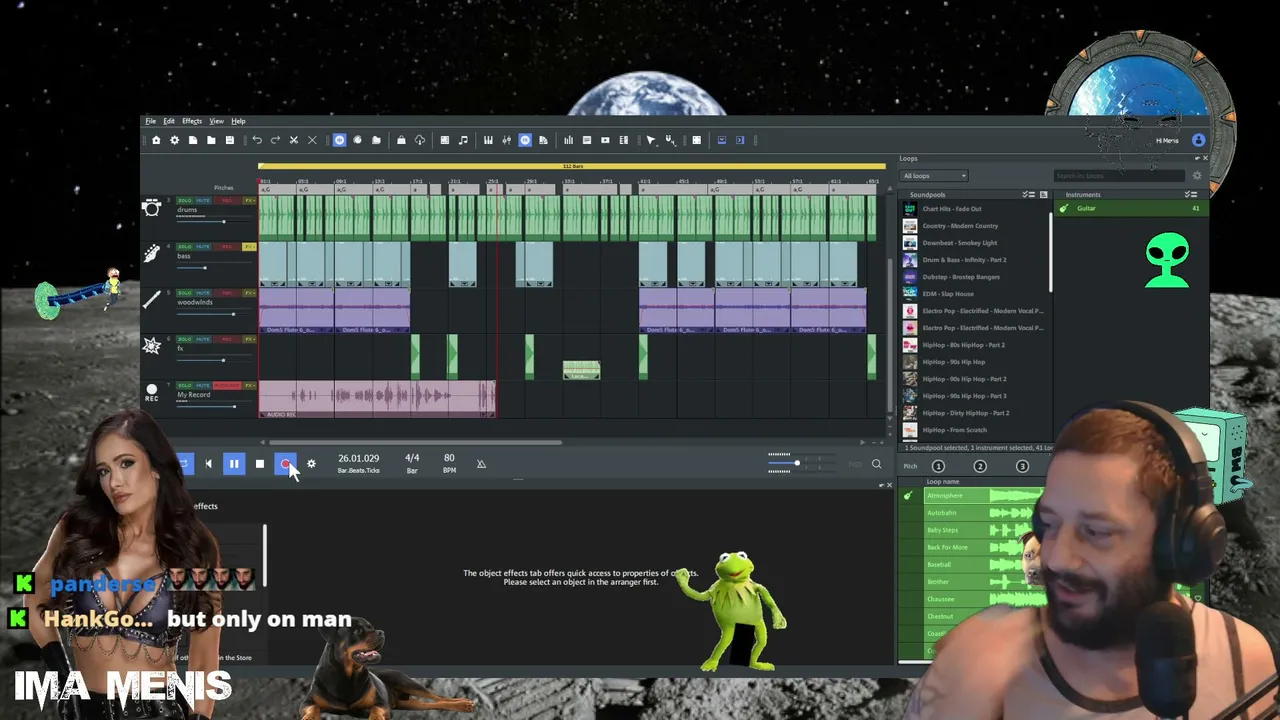
Task: Open the FX menu on the woodwinds track
Action: [x=250, y=293]
